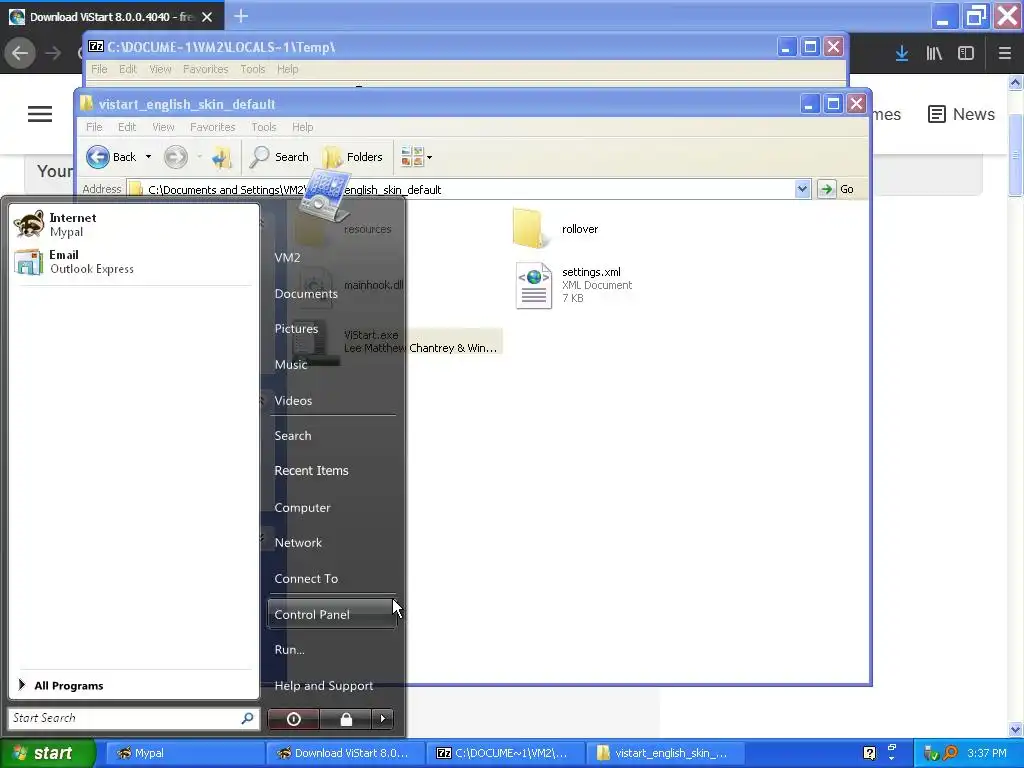
Task: Switch to Download ViStart taskbar button
Action: pyautogui.click(x=345, y=753)
